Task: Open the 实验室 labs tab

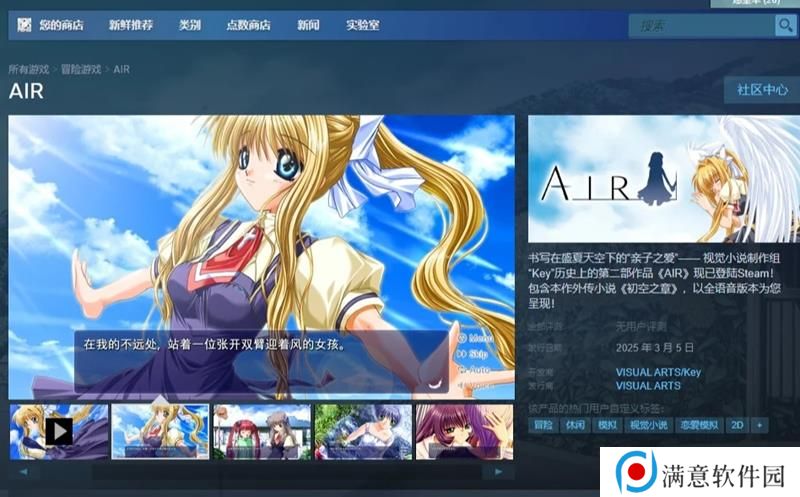Action: point(362,25)
